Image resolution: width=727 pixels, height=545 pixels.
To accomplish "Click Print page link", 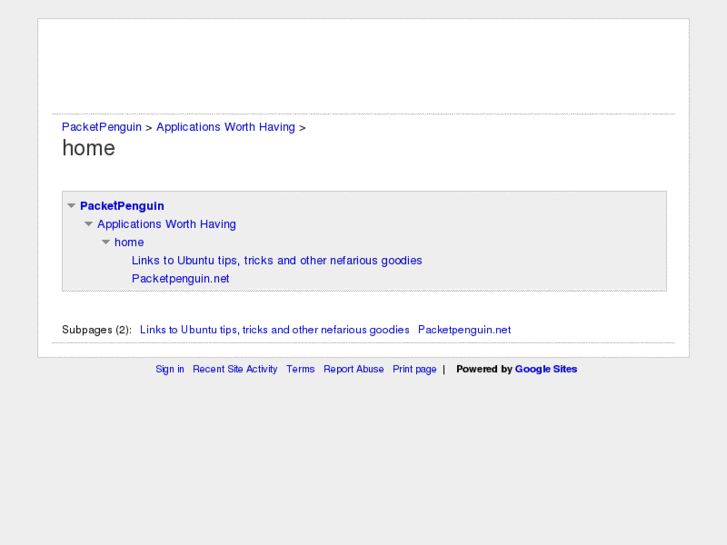I will coord(415,369).
